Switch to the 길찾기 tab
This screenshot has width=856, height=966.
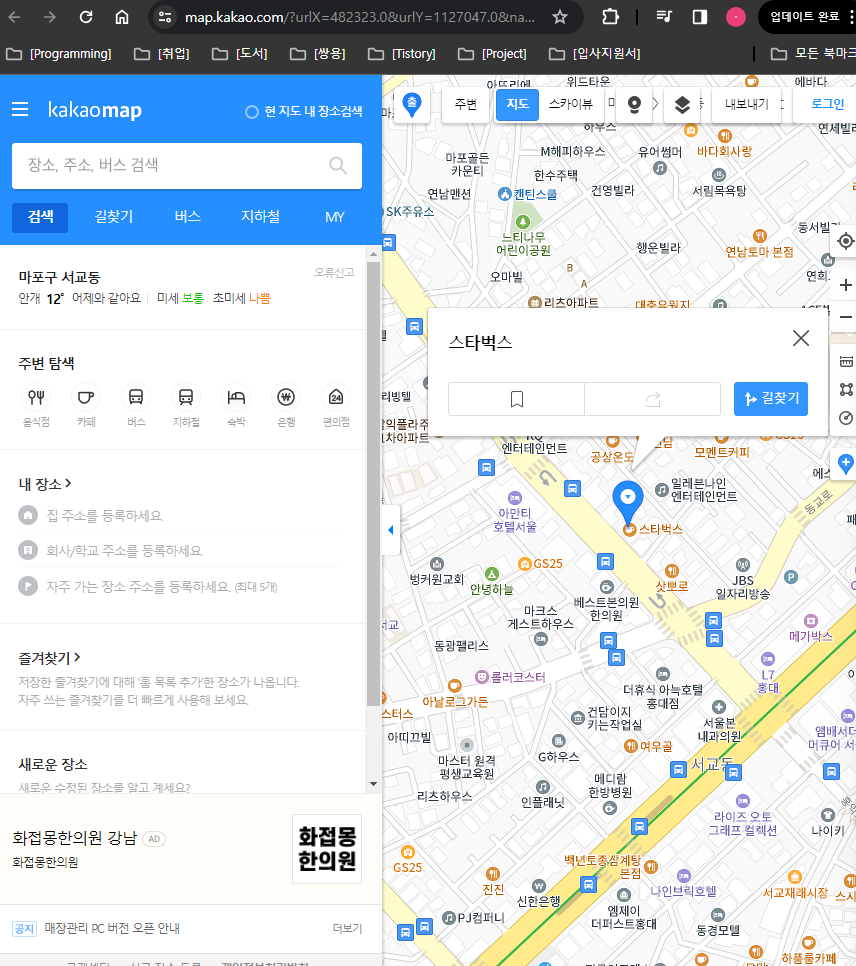[x=113, y=217]
